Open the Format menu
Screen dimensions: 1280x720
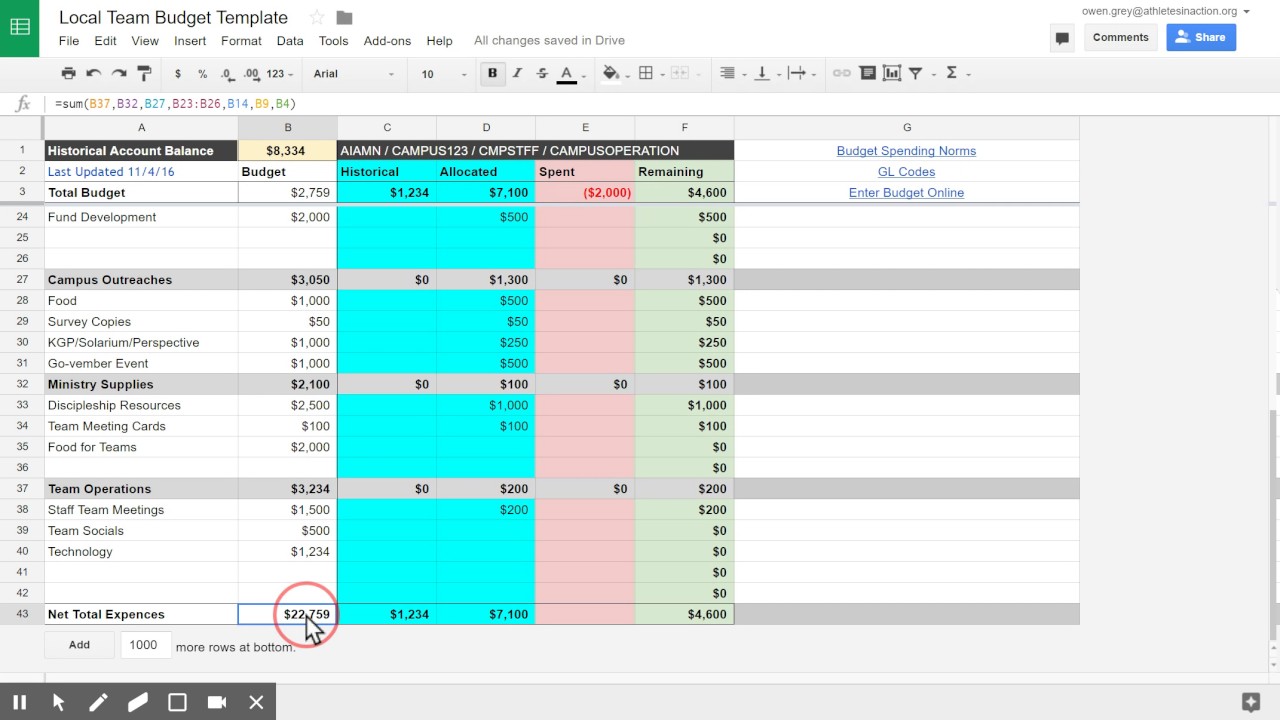[x=241, y=41]
